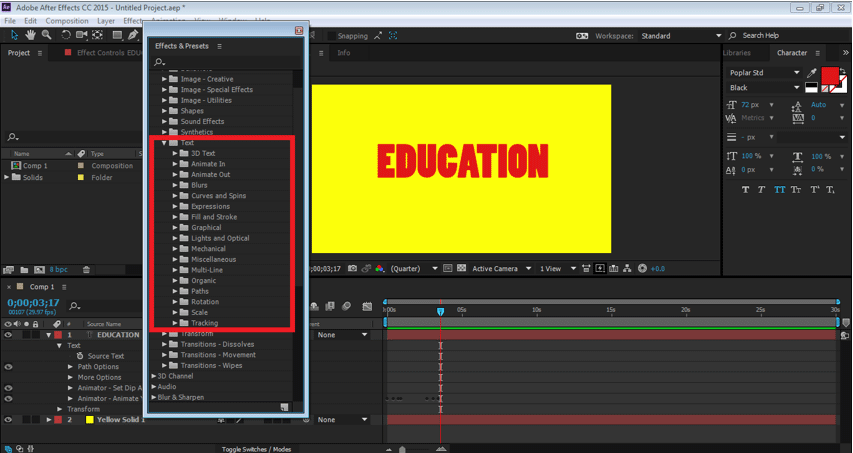The height and width of the screenshot is (453, 853).
Task: Click the Reset Exposure icon
Action: point(642,269)
